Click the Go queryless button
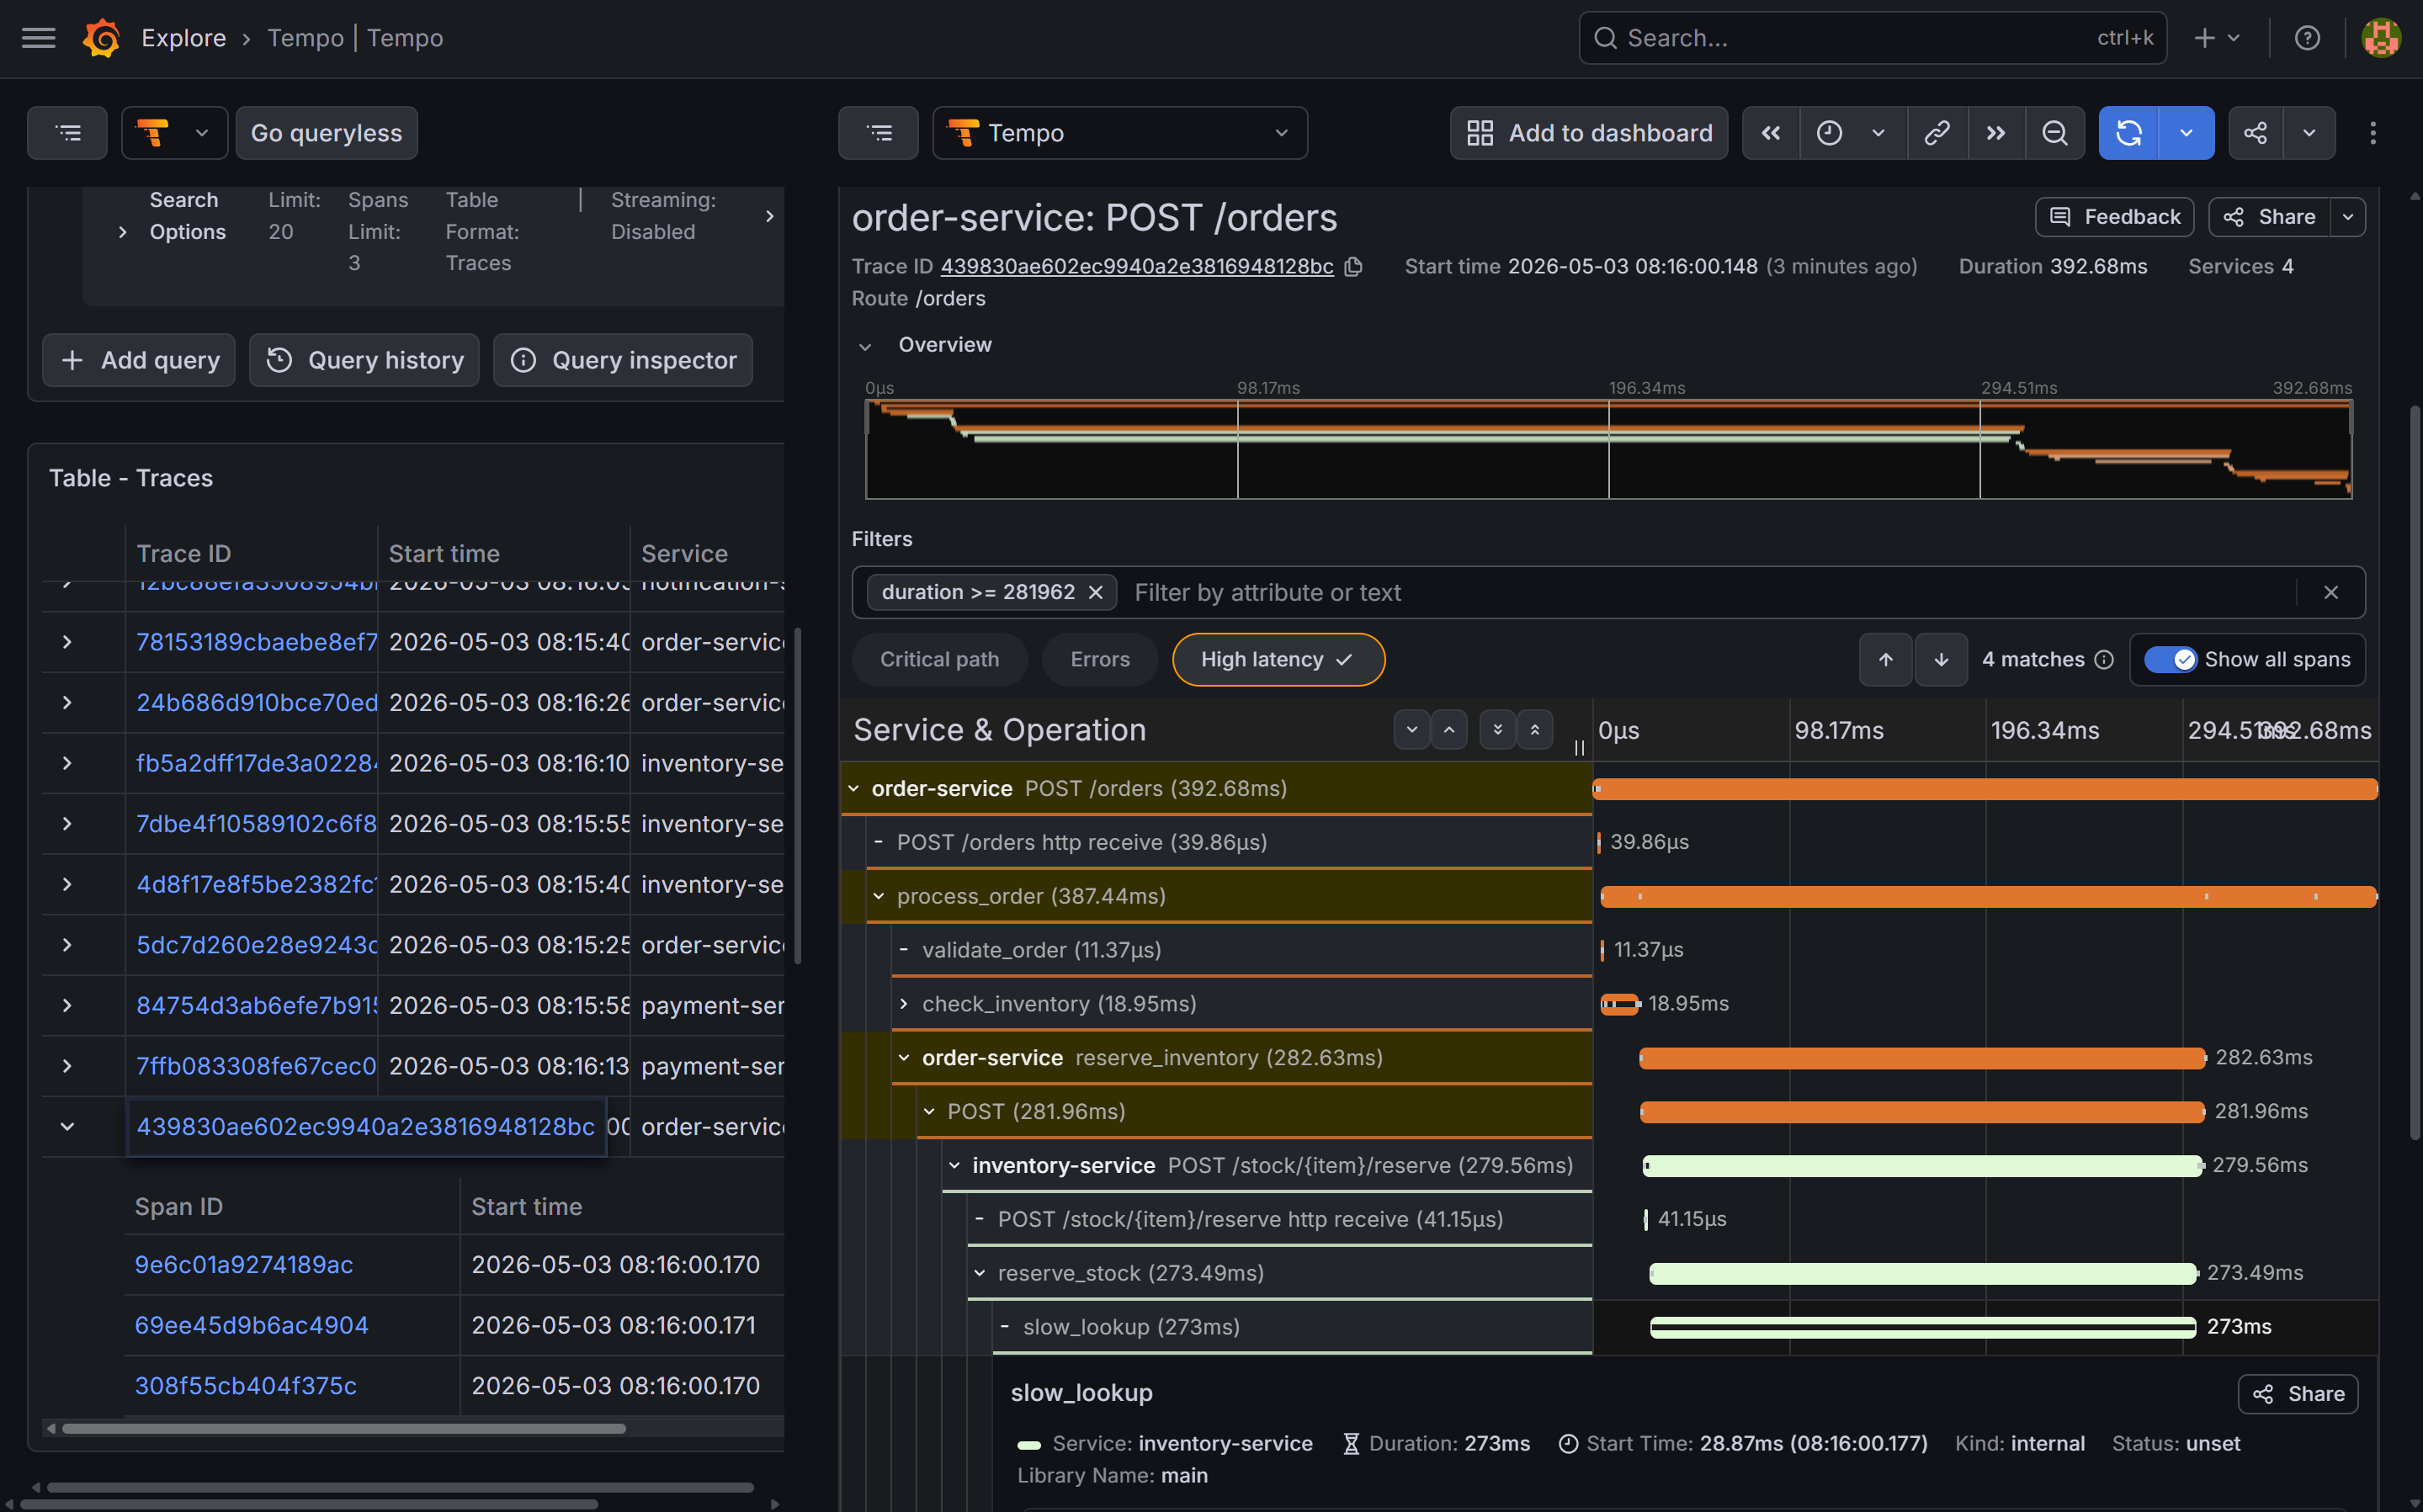The width and height of the screenshot is (2423, 1512). (326, 133)
